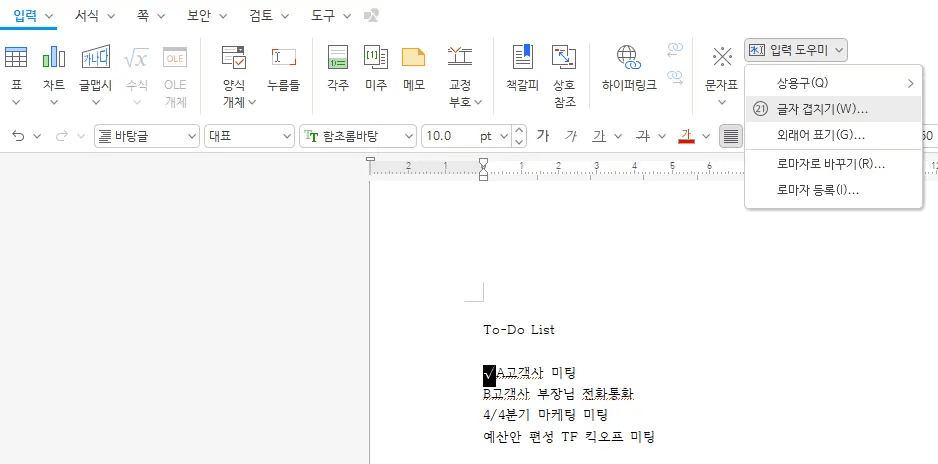
Task: Insert a chart using 차트 icon
Action: [x=54, y=58]
